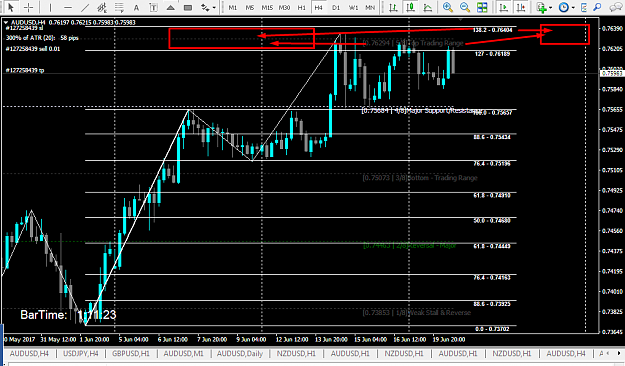Click the '138.2 - 0.76404' Fibonacci label
The width and height of the screenshot is (625, 366).
point(492,30)
